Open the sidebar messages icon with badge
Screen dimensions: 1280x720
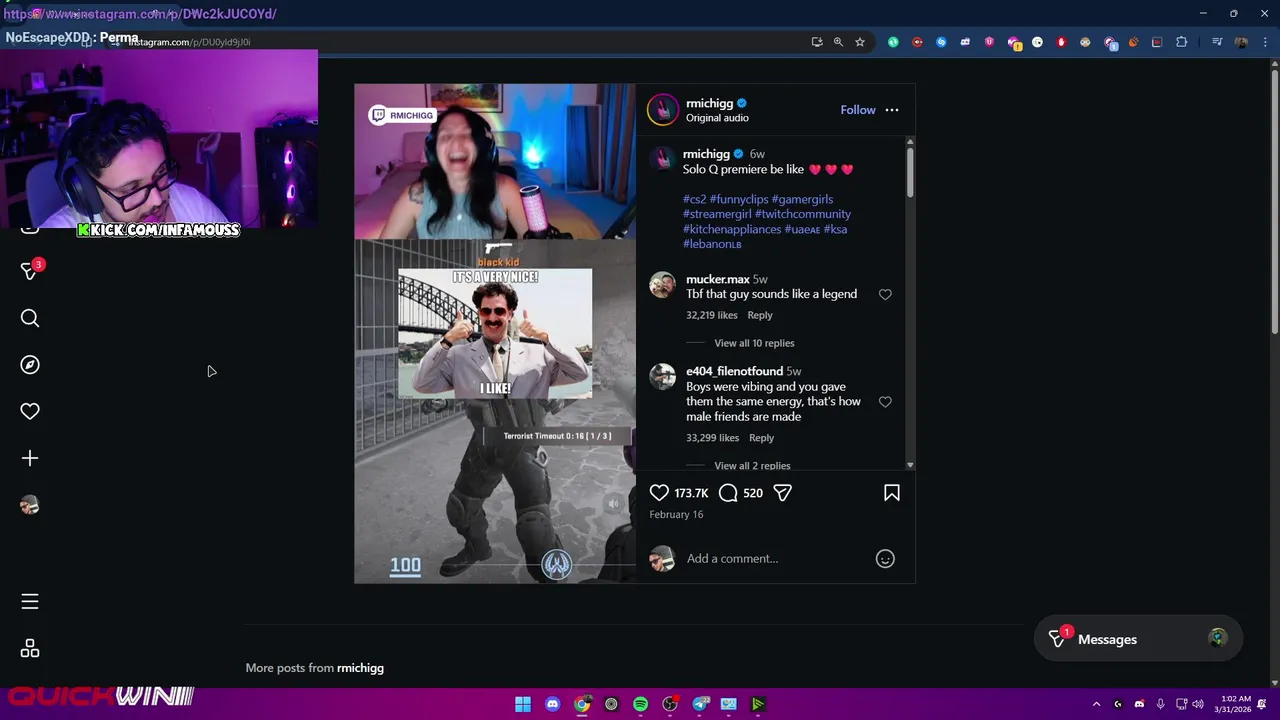pos(30,271)
